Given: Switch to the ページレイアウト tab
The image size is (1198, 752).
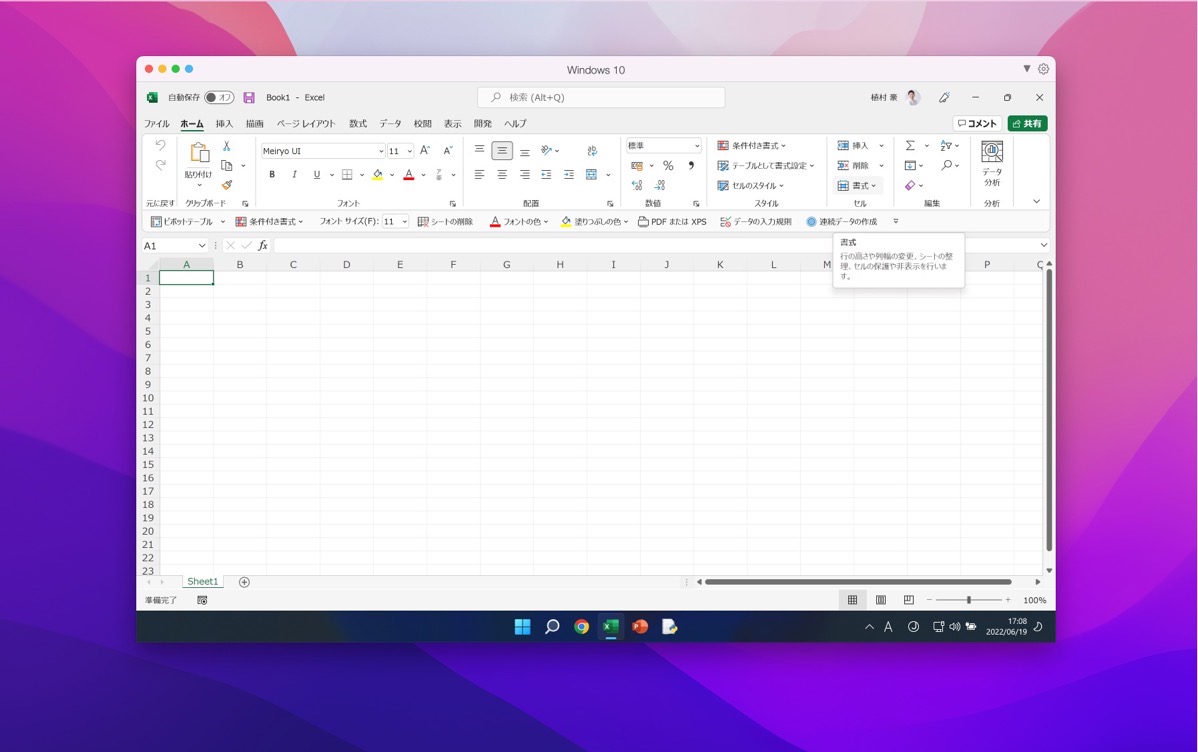Looking at the screenshot, I should click(306, 123).
